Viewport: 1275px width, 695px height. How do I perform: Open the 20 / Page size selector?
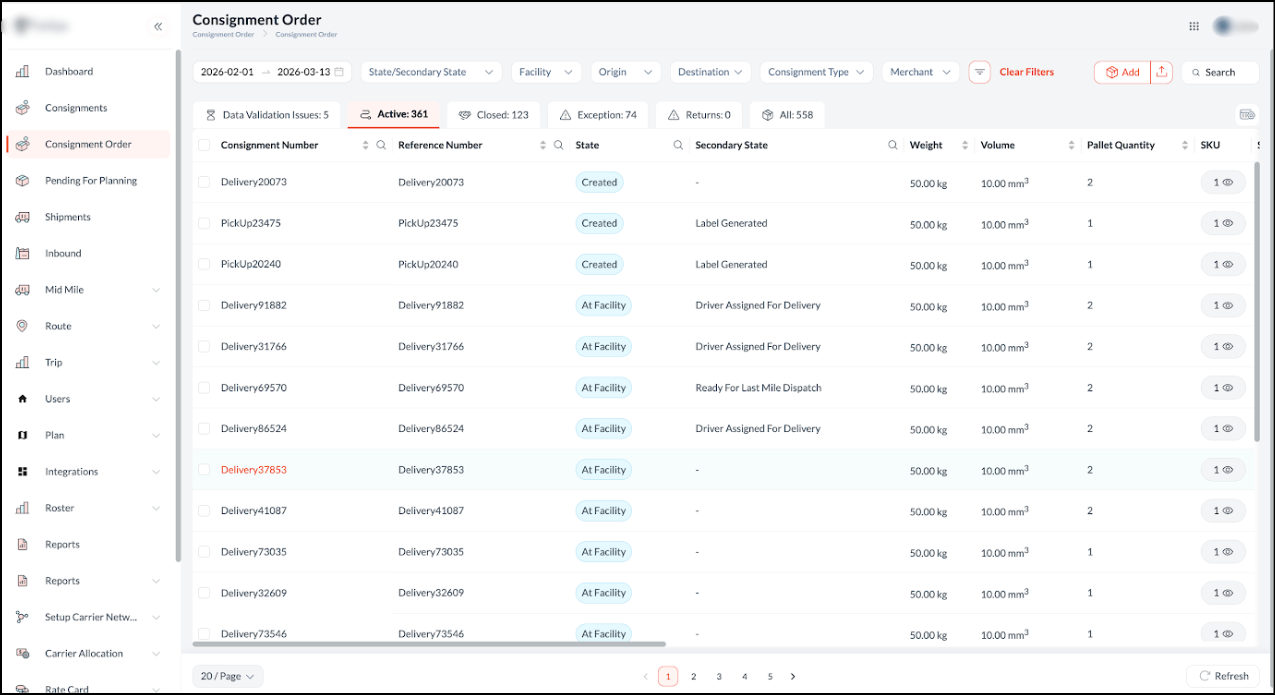point(228,676)
